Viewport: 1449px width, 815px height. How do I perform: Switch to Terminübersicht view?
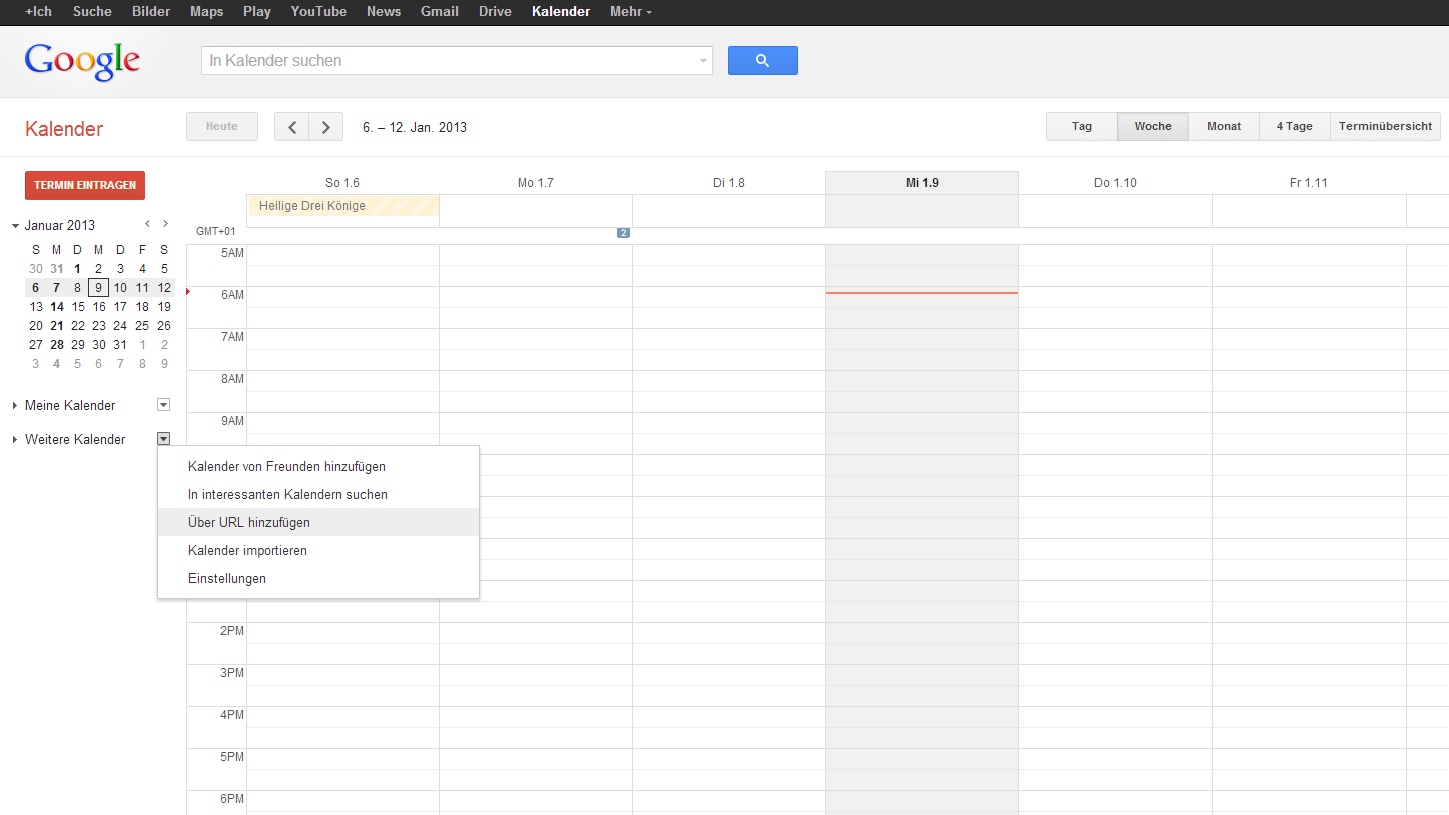[1385, 126]
